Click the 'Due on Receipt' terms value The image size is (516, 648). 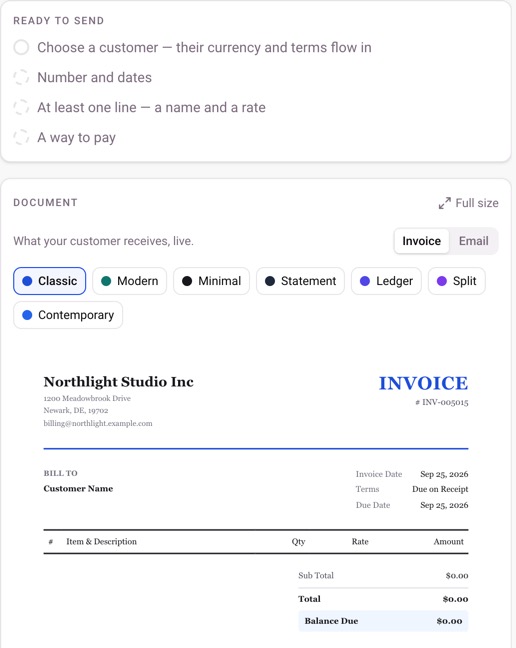point(440,489)
